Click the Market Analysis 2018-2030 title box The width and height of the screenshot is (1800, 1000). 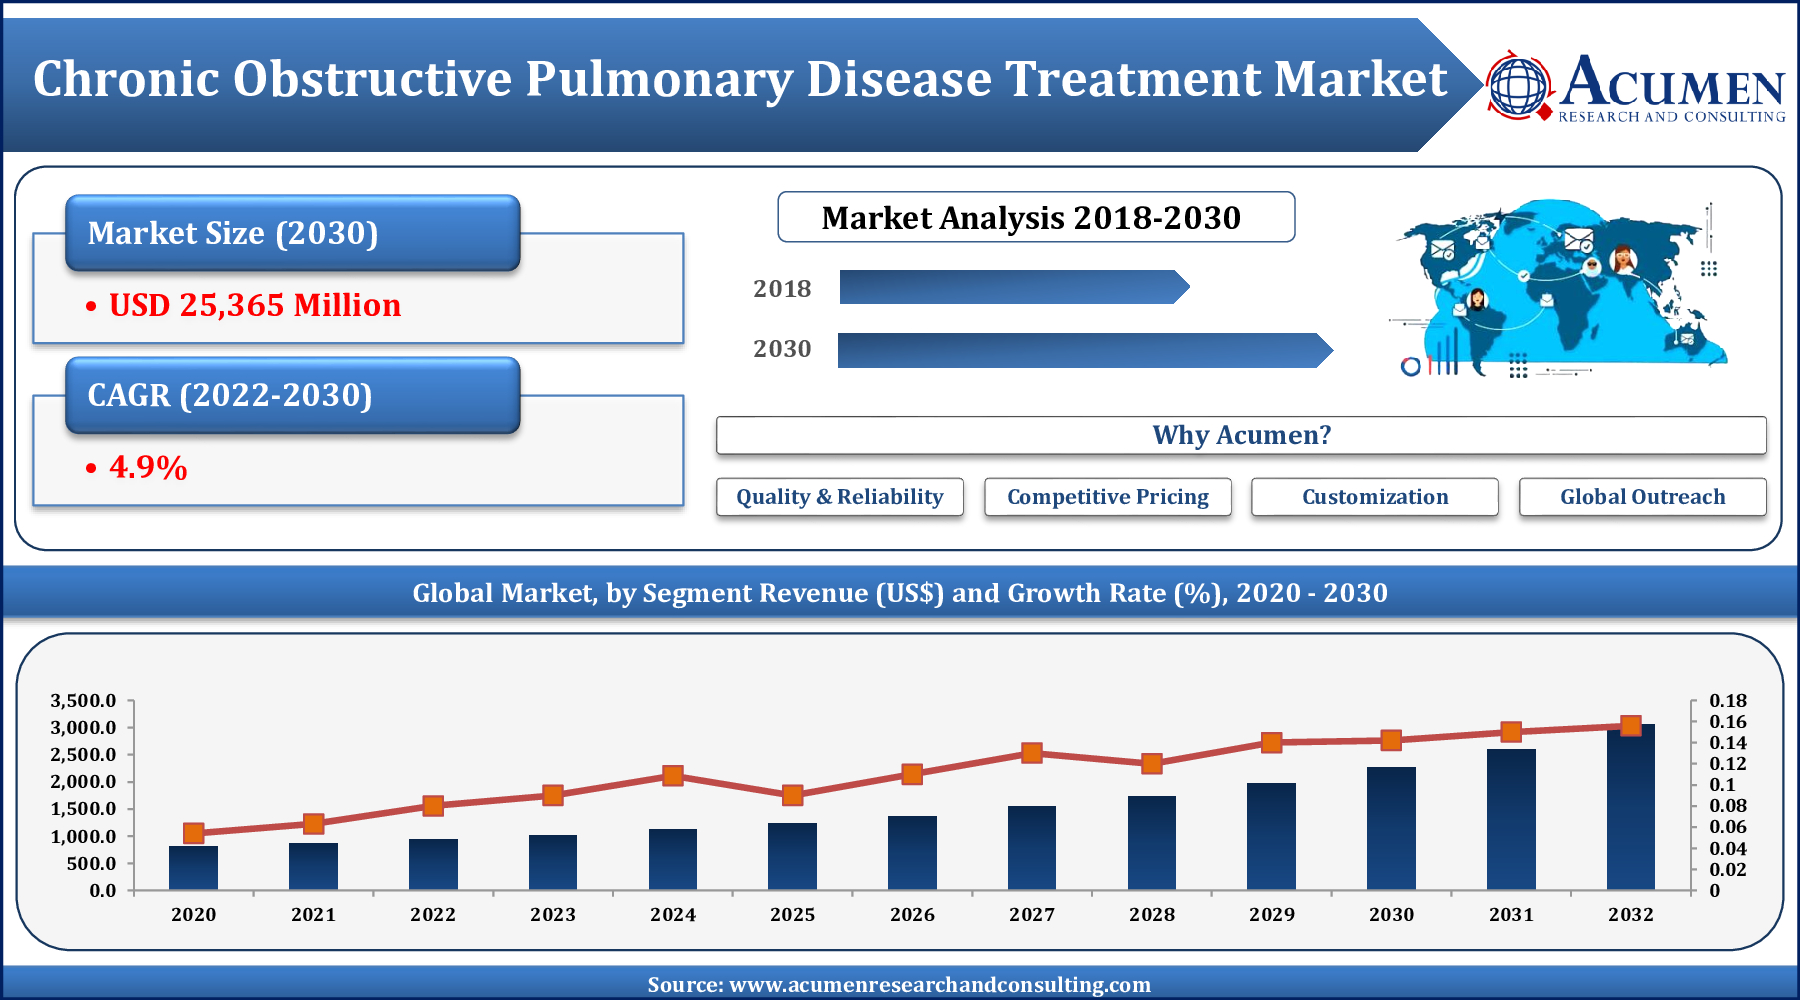[1035, 217]
